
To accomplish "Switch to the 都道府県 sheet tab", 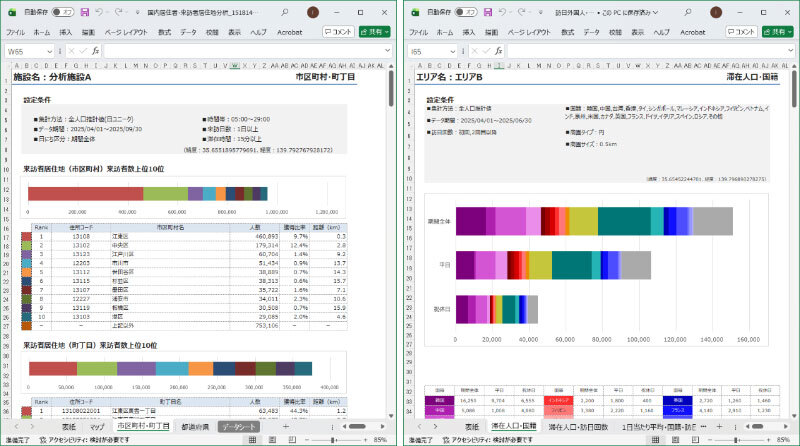I will 194,427.
